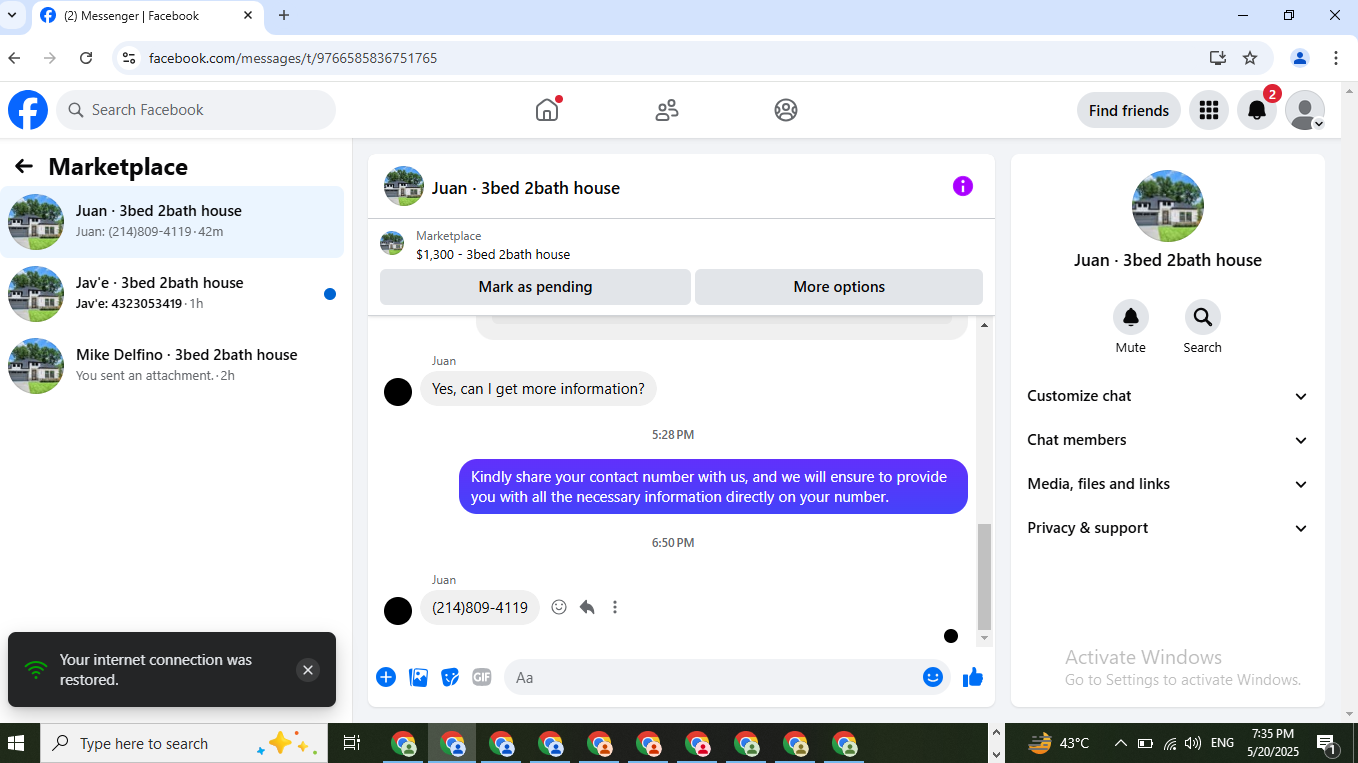This screenshot has width=1358, height=763.
Task: Expand Media, files and links section
Action: [x=1167, y=484]
